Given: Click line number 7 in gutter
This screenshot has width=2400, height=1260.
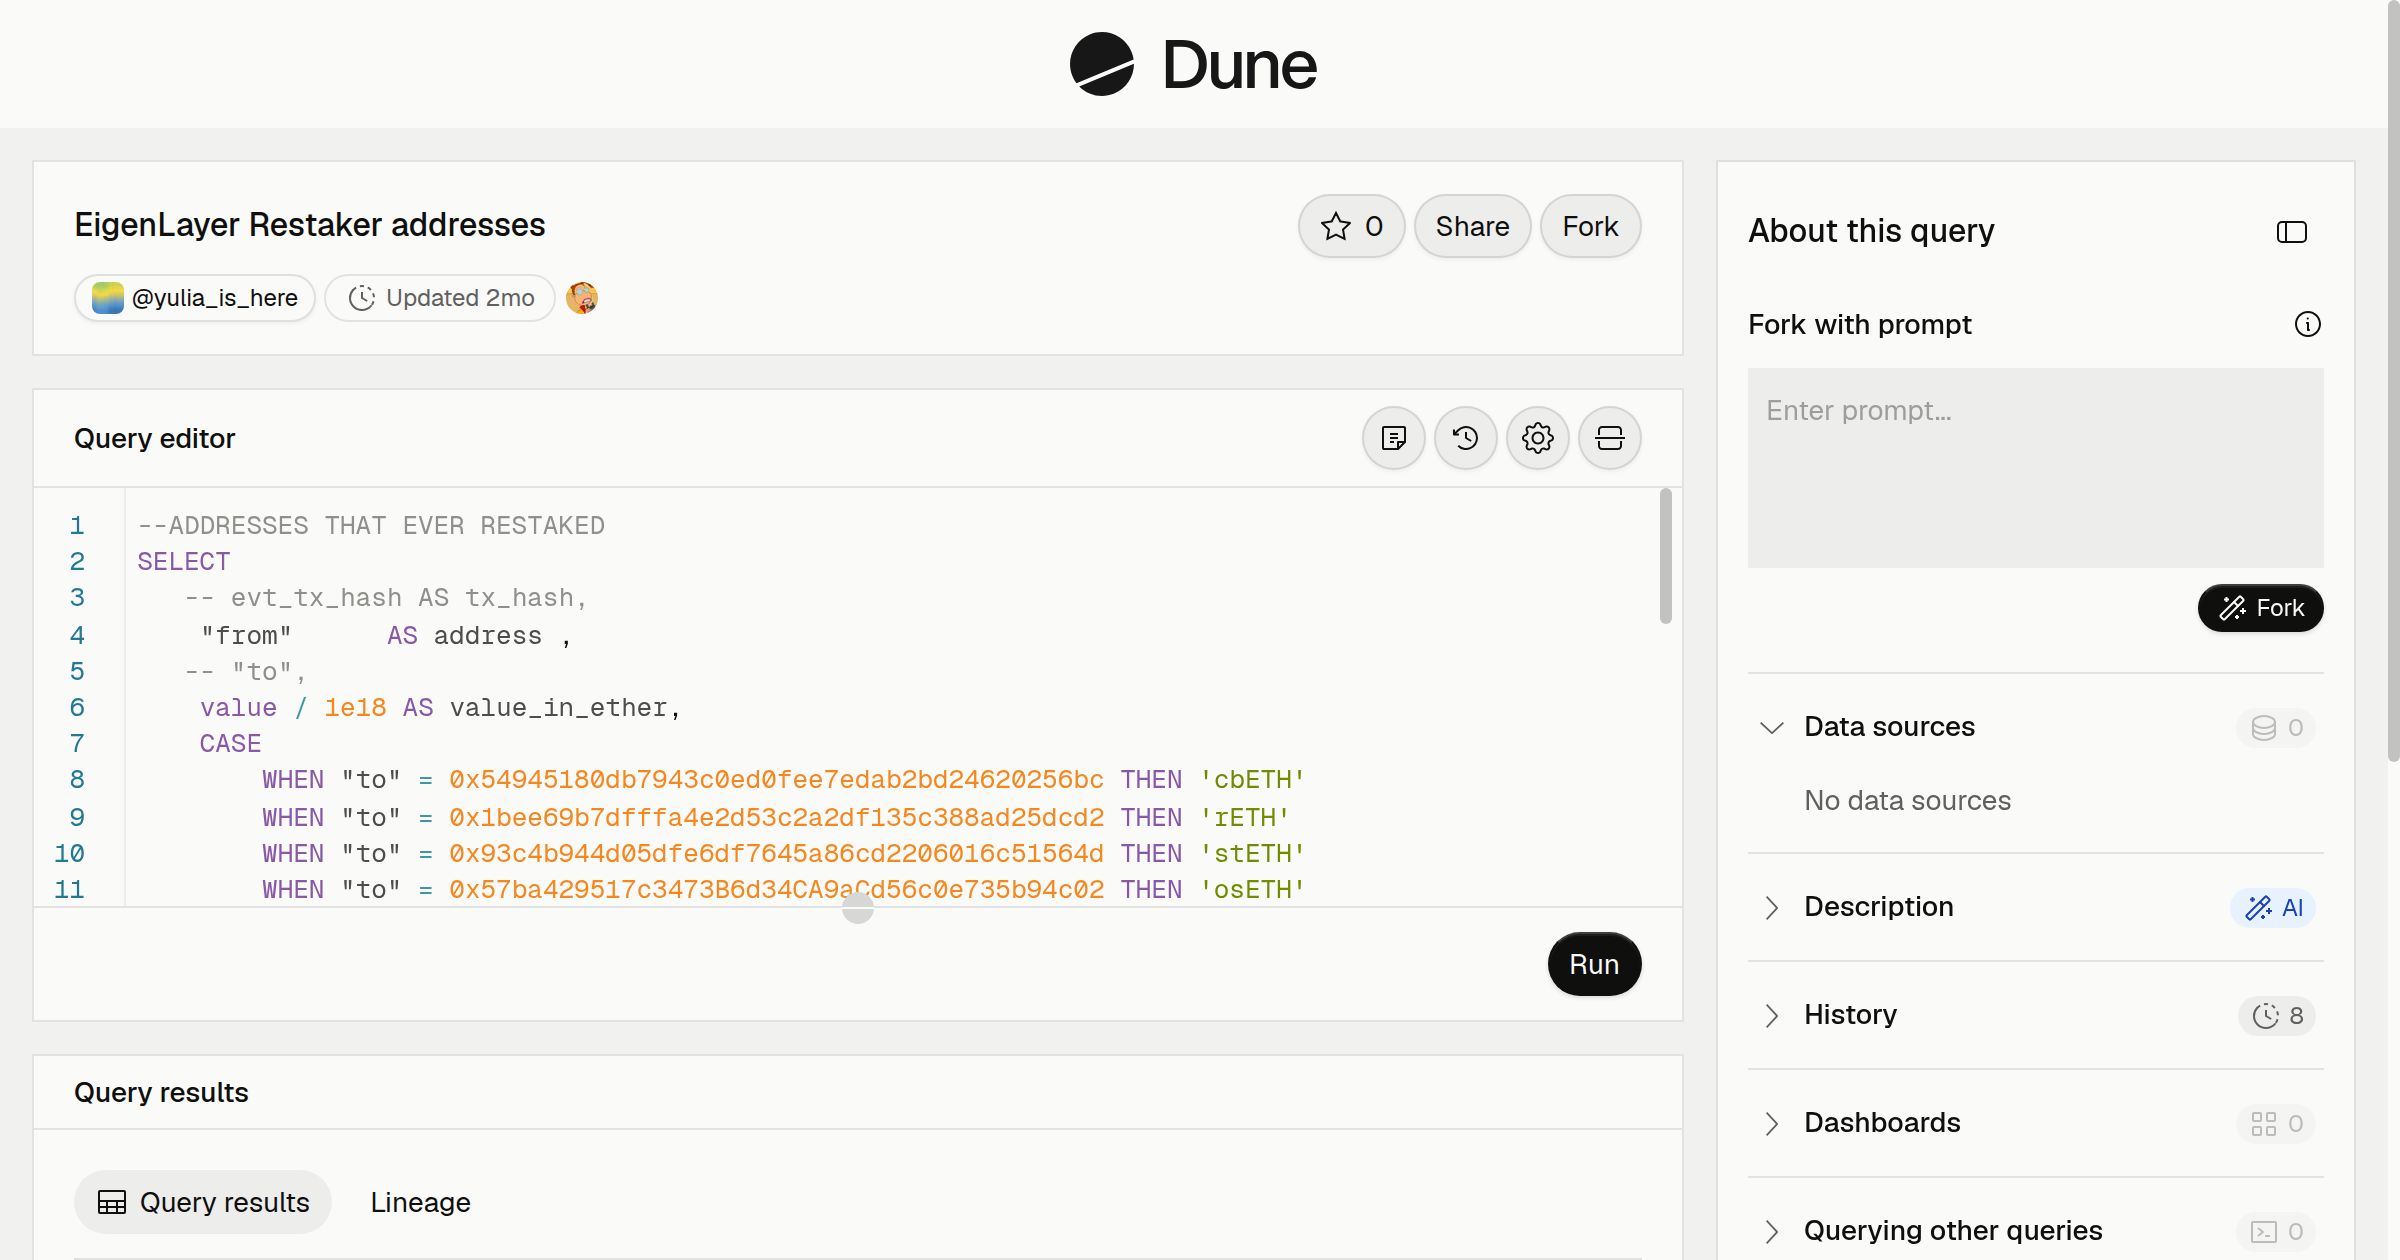Looking at the screenshot, I should coord(77,744).
